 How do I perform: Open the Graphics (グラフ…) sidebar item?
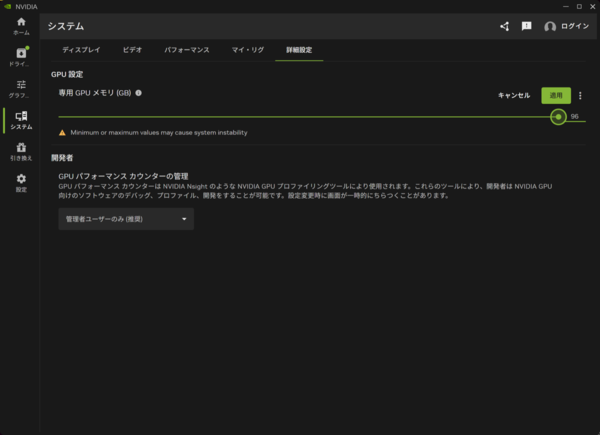click(x=21, y=89)
